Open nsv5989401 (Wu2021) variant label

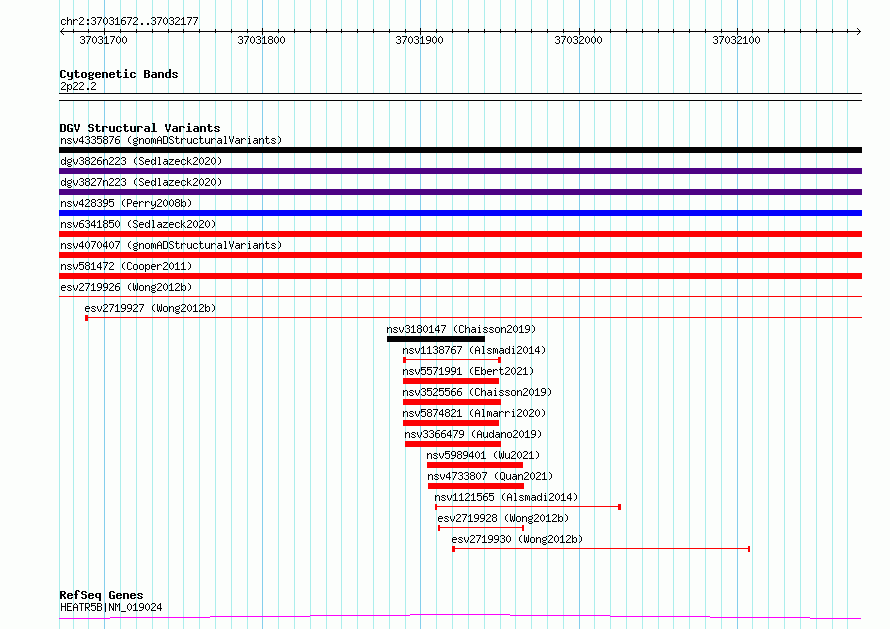(483, 455)
